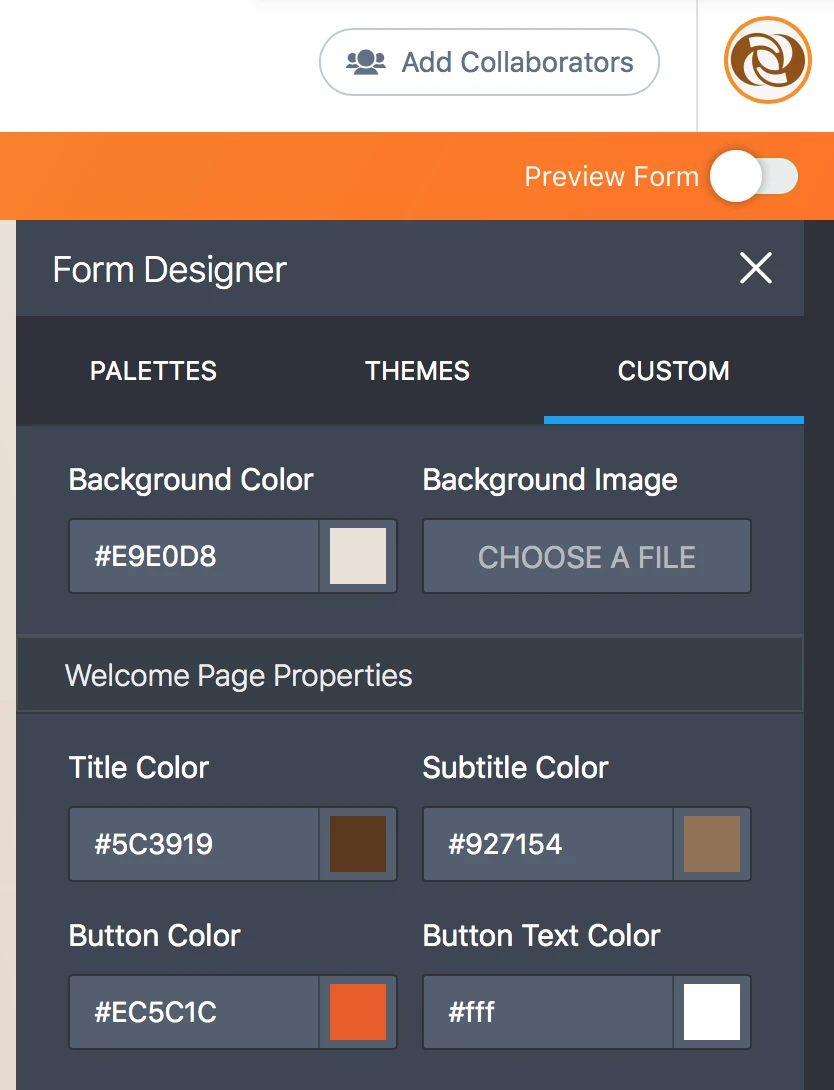Viewport: 834px width, 1090px height.
Task: Click the Button Text Color hex field
Action: pyautogui.click(x=547, y=1012)
